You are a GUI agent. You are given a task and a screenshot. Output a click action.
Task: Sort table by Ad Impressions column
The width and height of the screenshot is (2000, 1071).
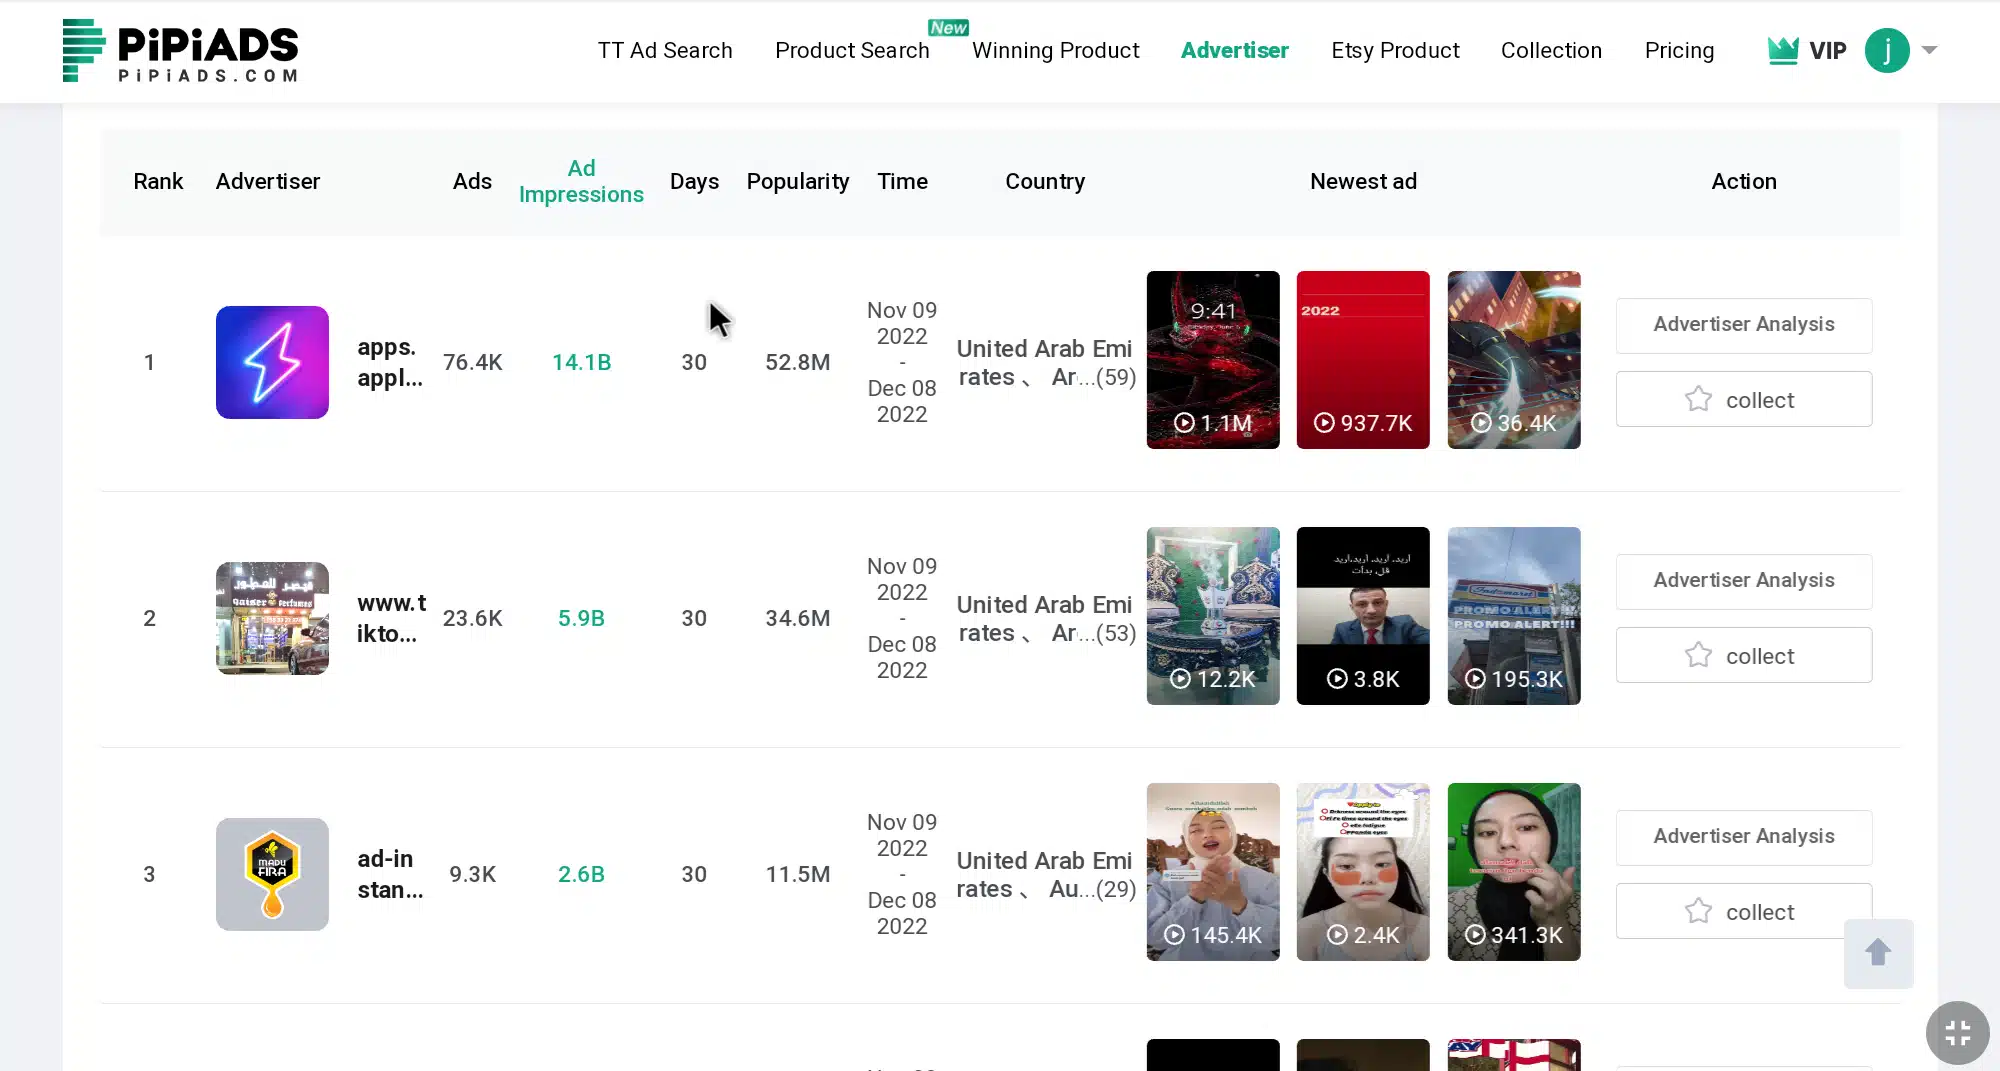[581, 181]
